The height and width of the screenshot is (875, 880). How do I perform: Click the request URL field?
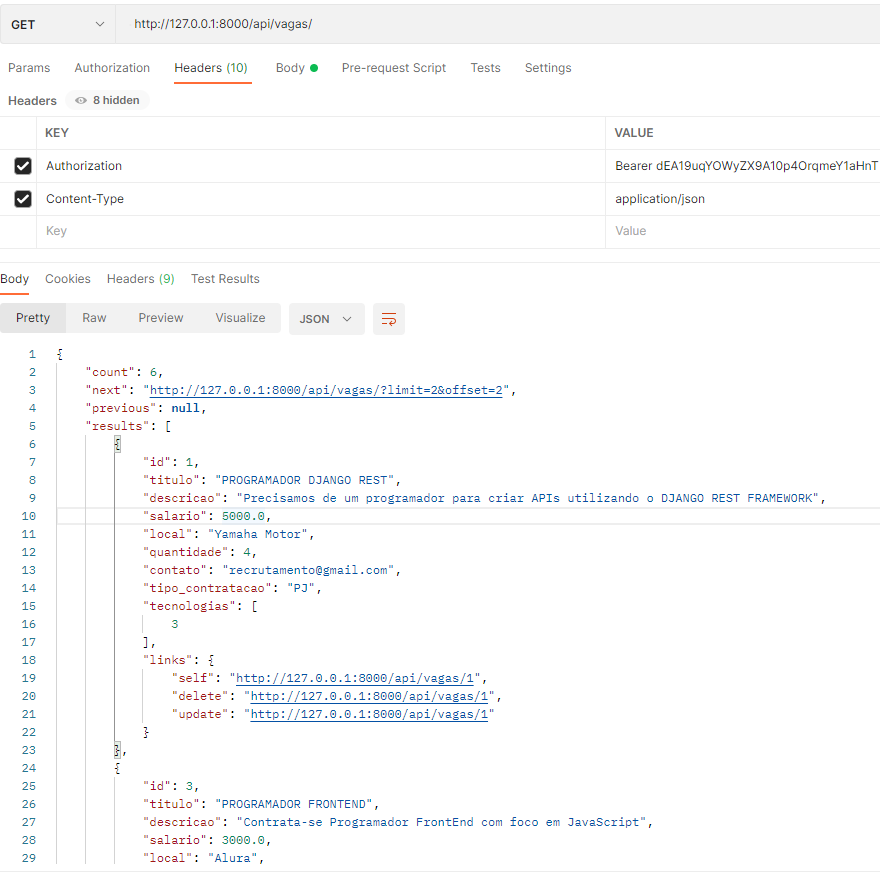coord(499,25)
